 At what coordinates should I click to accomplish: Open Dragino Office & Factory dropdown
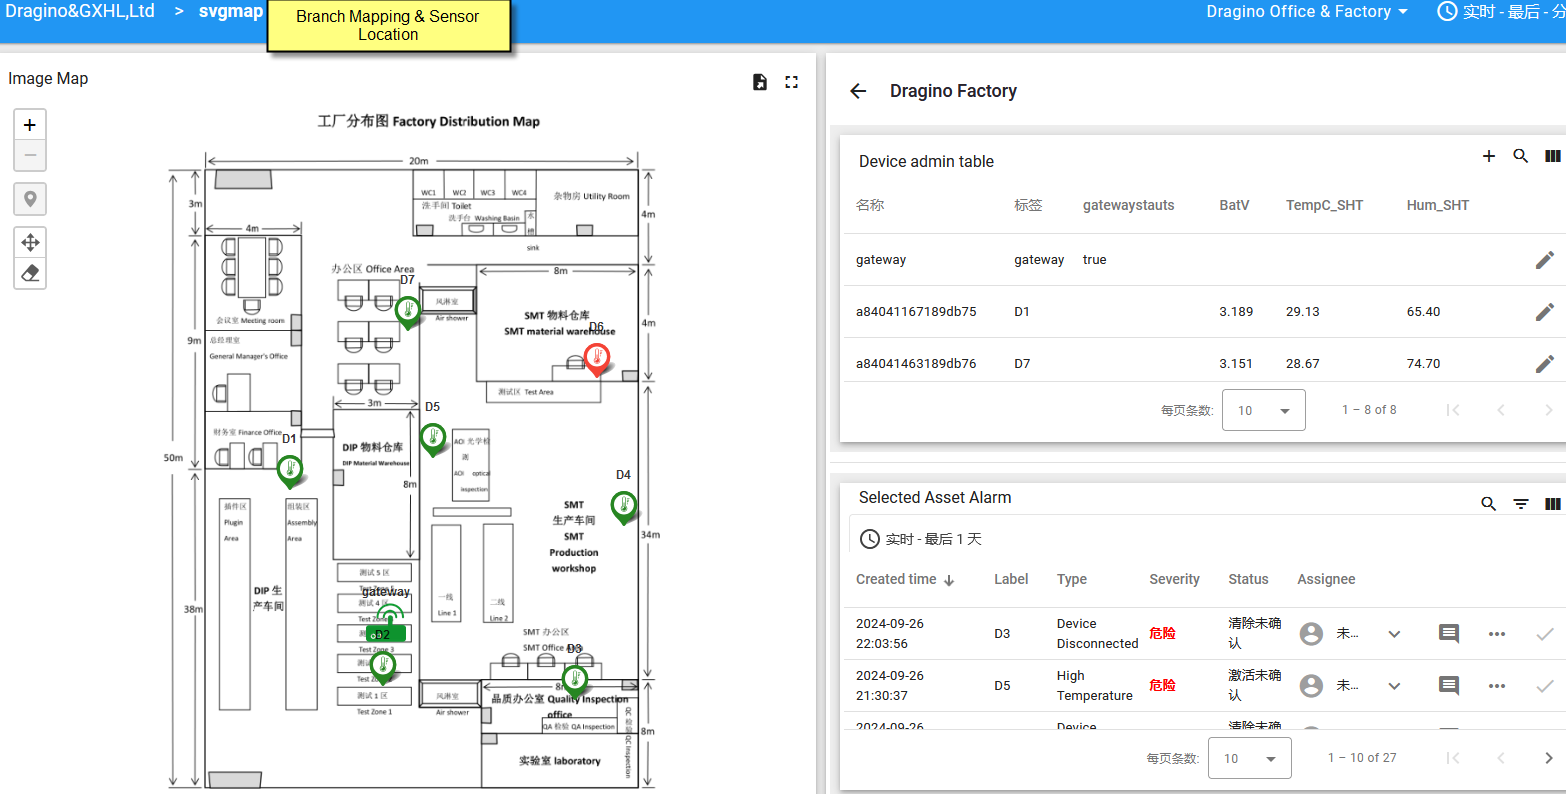click(x=1306, y=12)
